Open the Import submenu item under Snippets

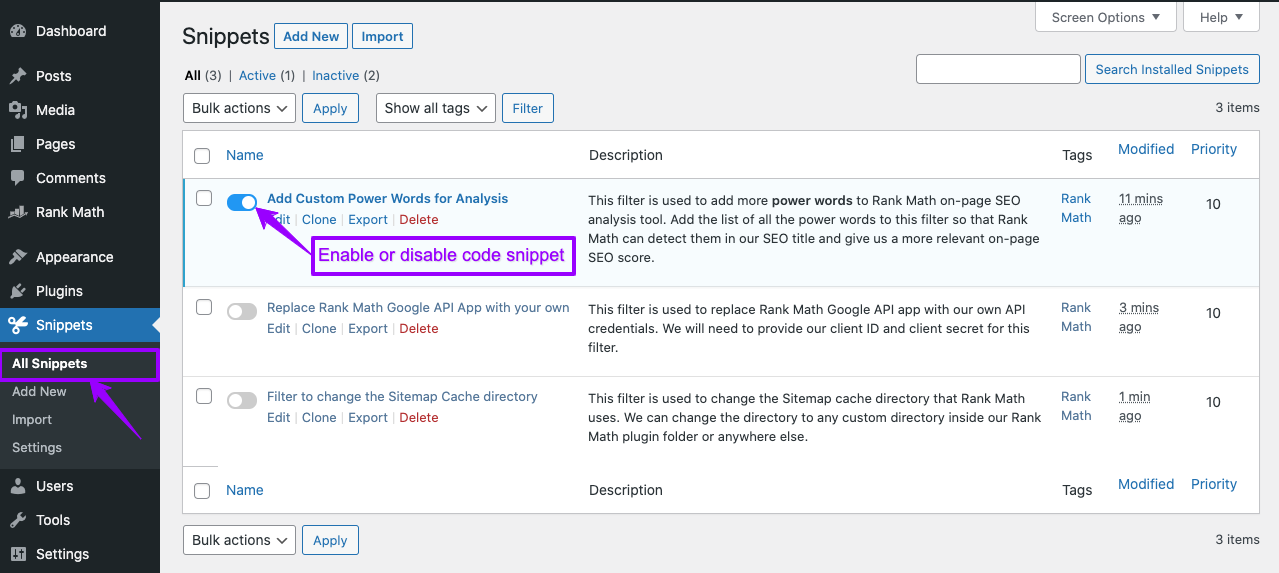point(32,420)
